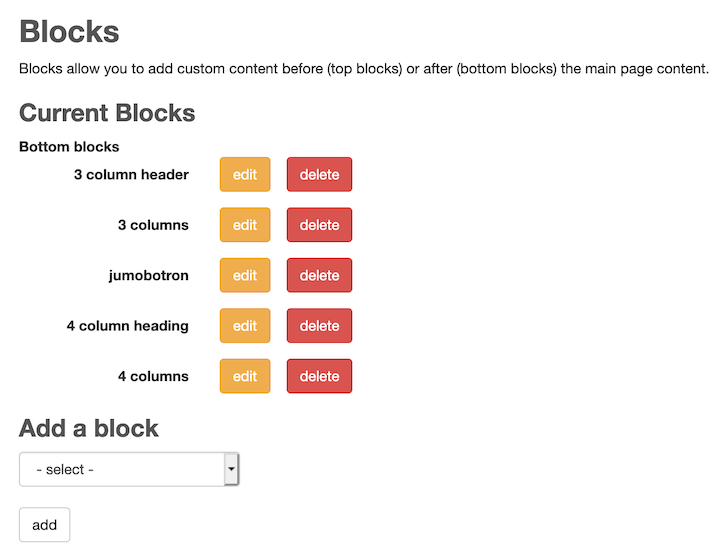
Task: Click the 3 columns block label
Action: click(x=153, y=225)
